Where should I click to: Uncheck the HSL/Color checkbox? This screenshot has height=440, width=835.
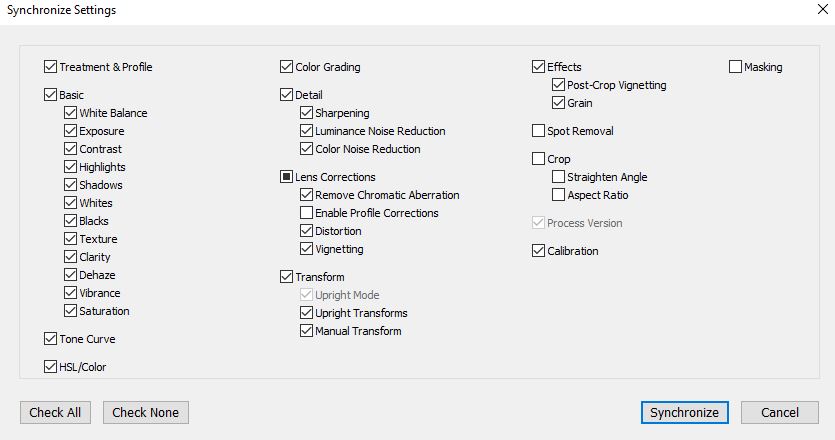pyautogui.click(x=51, y=368)
